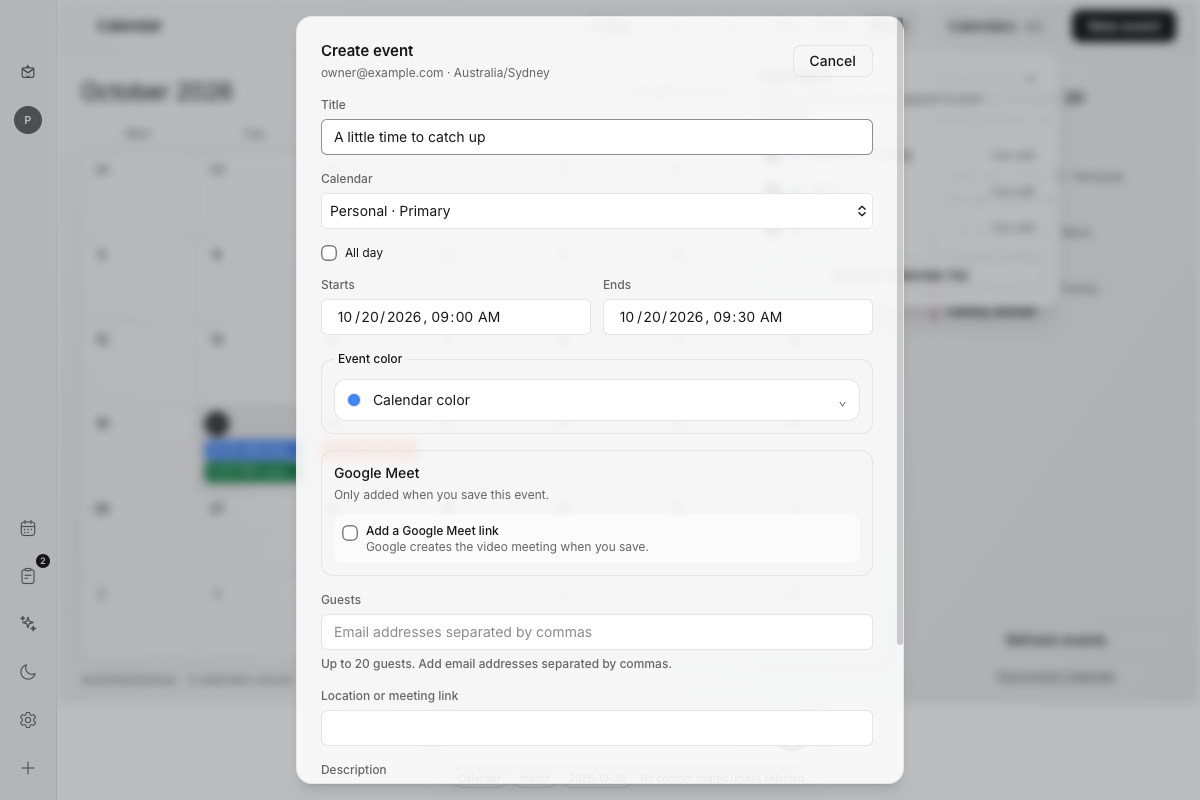Click the 'Create event' heading

(x=367, y=51)
